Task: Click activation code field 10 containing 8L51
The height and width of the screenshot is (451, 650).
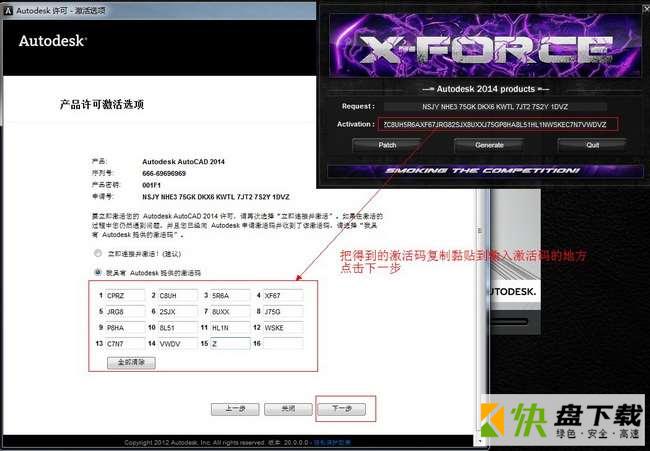Action: (x=178, y=327)
